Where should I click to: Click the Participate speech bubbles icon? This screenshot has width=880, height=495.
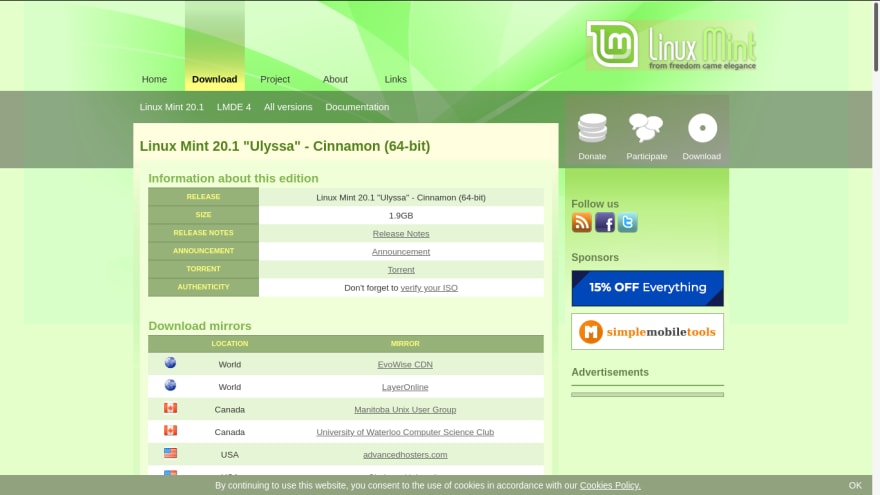coord(646,127)
